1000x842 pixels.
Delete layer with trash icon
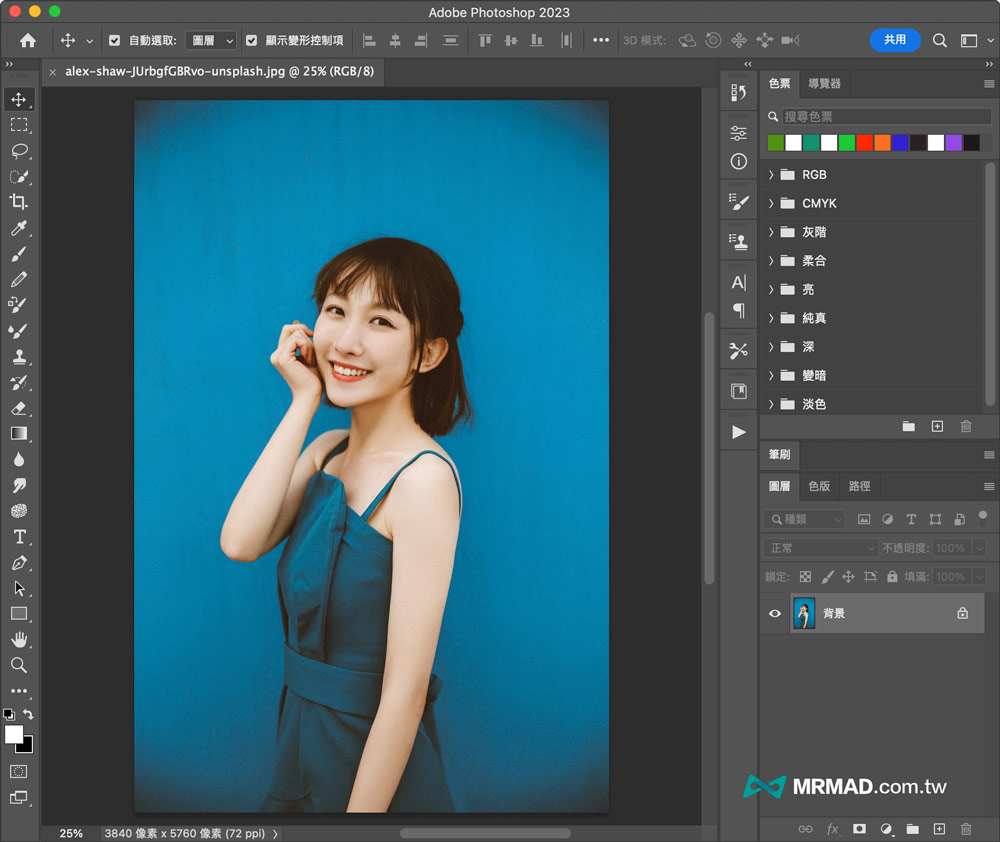(966, 829)
